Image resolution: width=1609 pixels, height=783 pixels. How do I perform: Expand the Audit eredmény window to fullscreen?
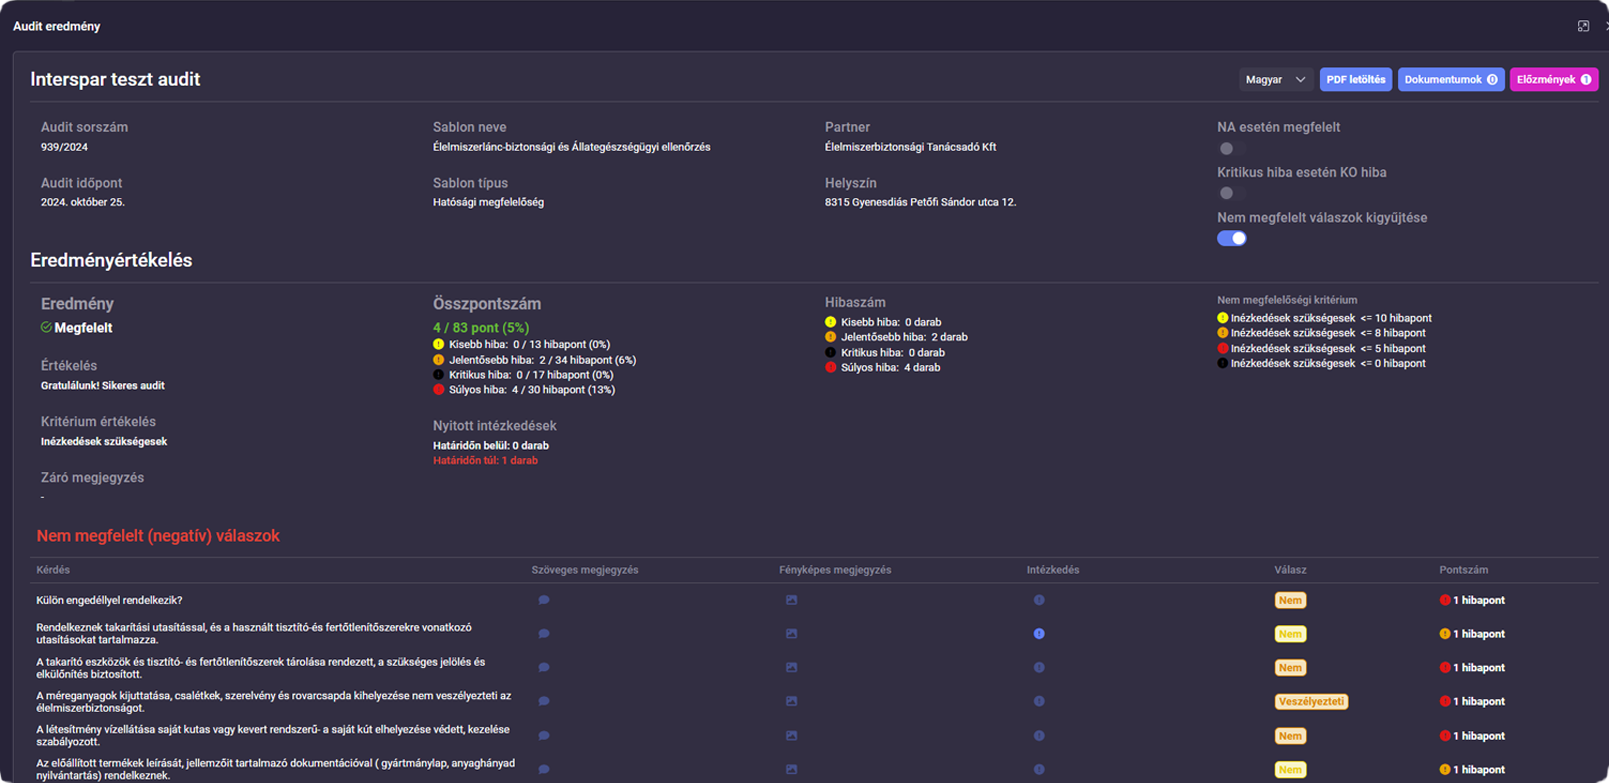pos(1583,26)
